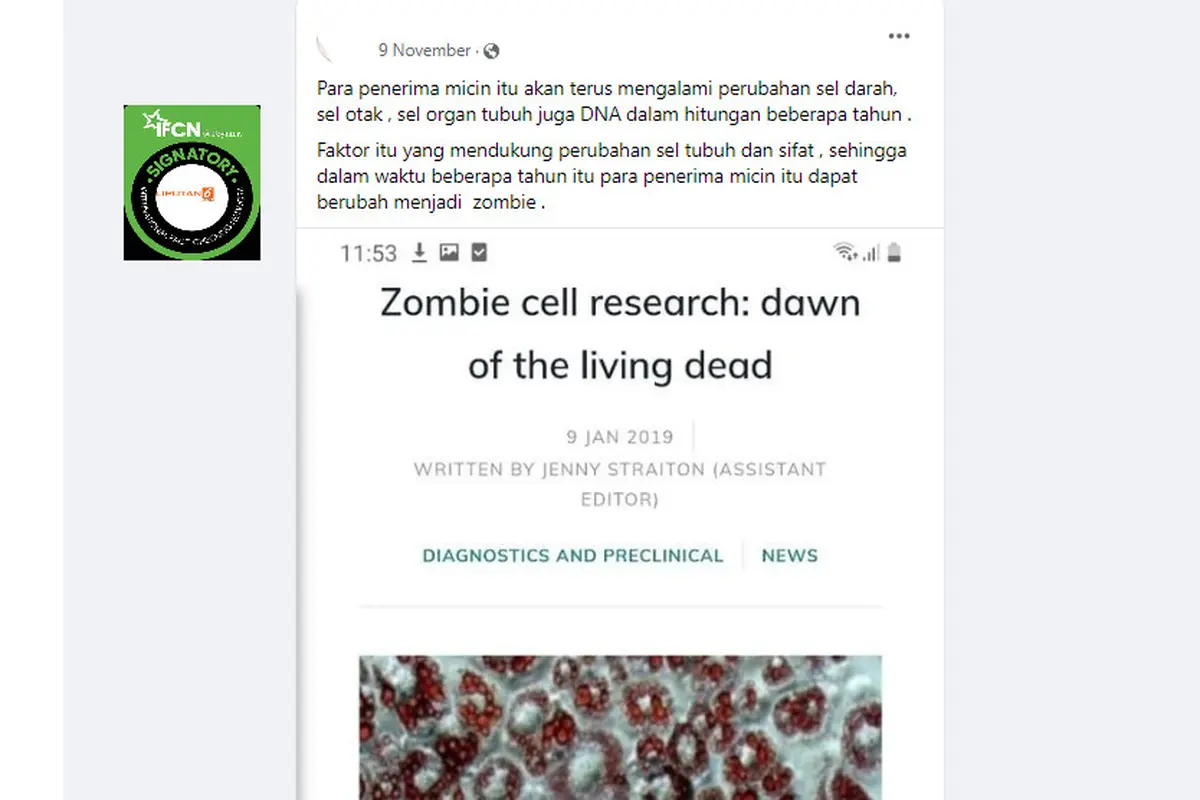This screenshot has height=800, width=1200.
Task: Open the "9 November" post timestamp
Action: [424, 50]
